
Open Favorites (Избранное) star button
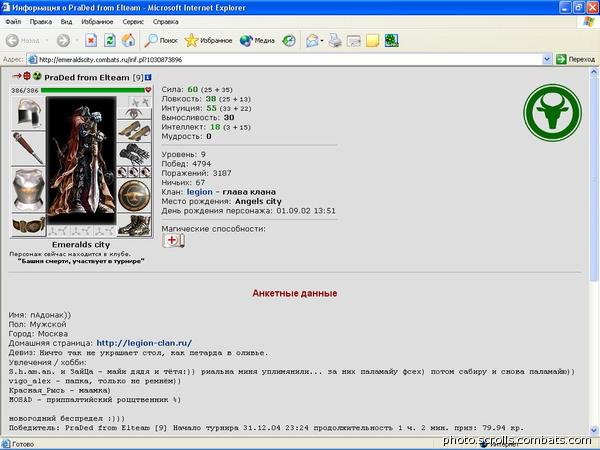click(208, 40)
